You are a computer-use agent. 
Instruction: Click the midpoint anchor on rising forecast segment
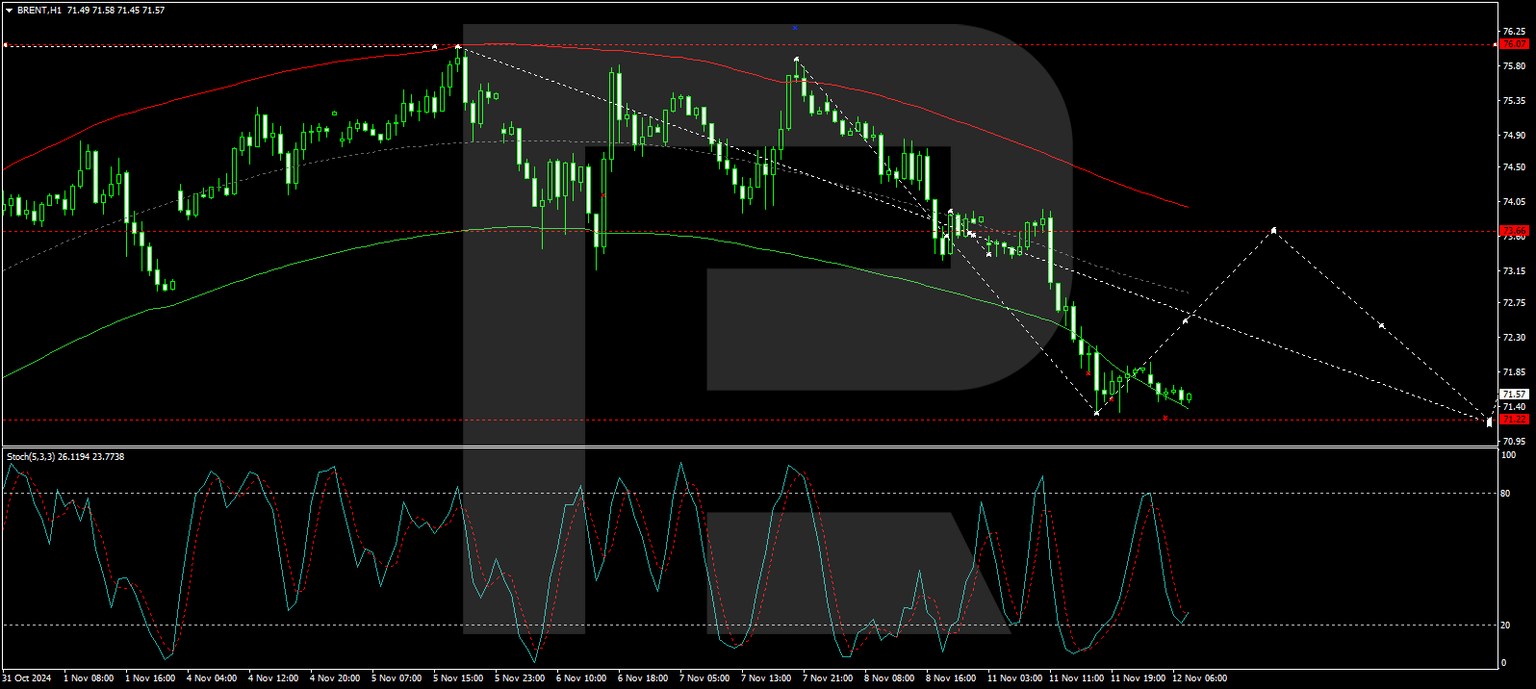pos(1186,320)
